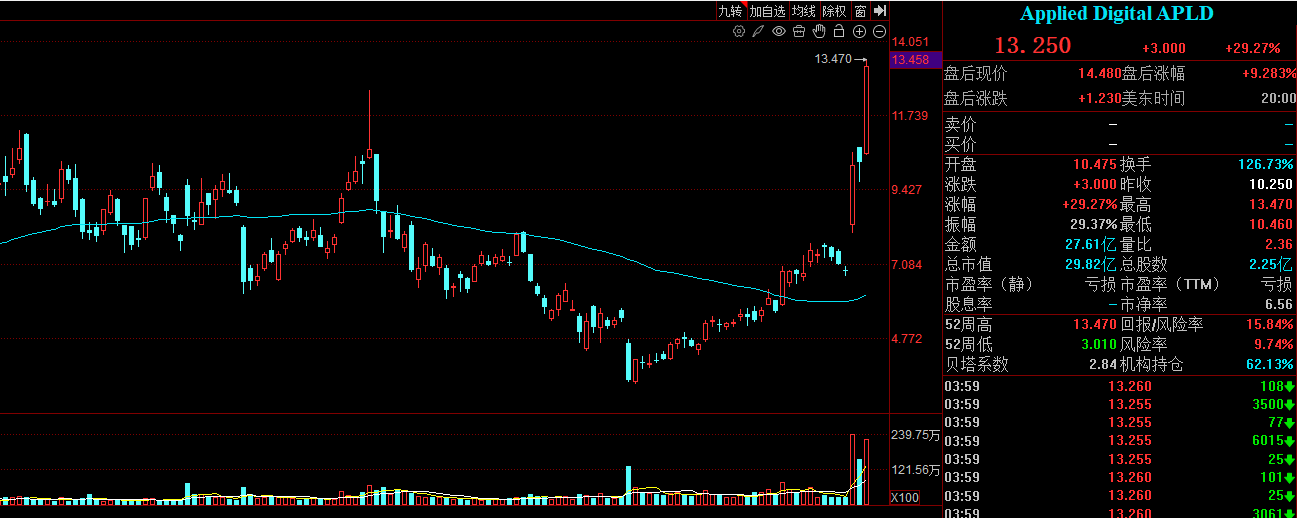Click the 换手 value 126.73%

pos(1266,164)
